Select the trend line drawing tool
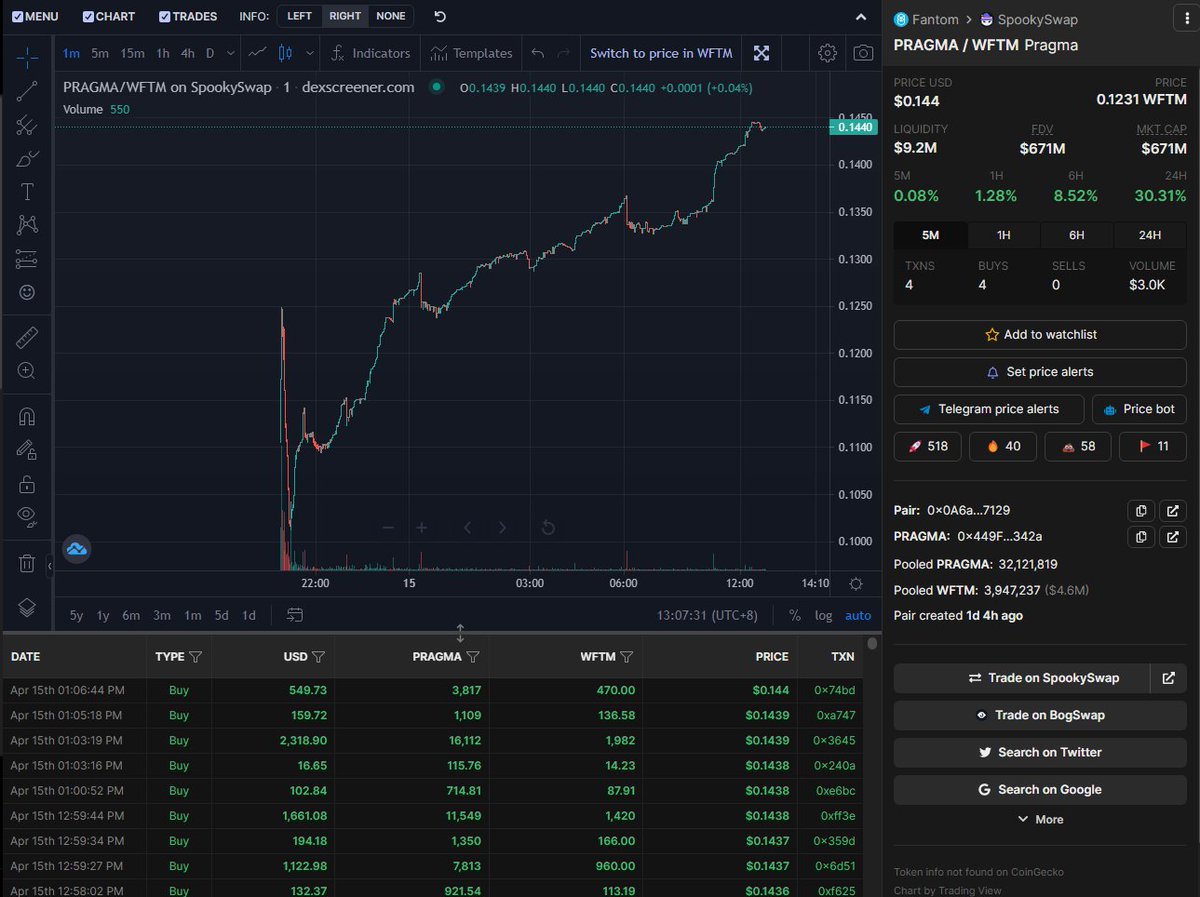The image size is (1200, 897). (x=27, y=90)
